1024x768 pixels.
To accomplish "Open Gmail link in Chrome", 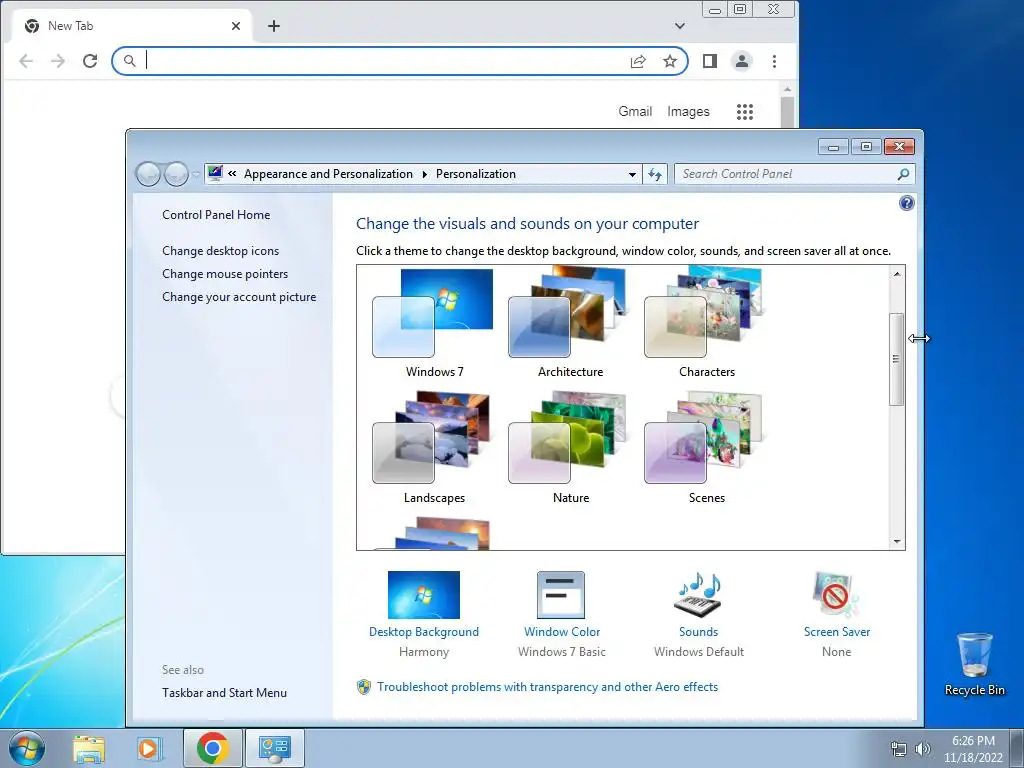I will (635, 112).
